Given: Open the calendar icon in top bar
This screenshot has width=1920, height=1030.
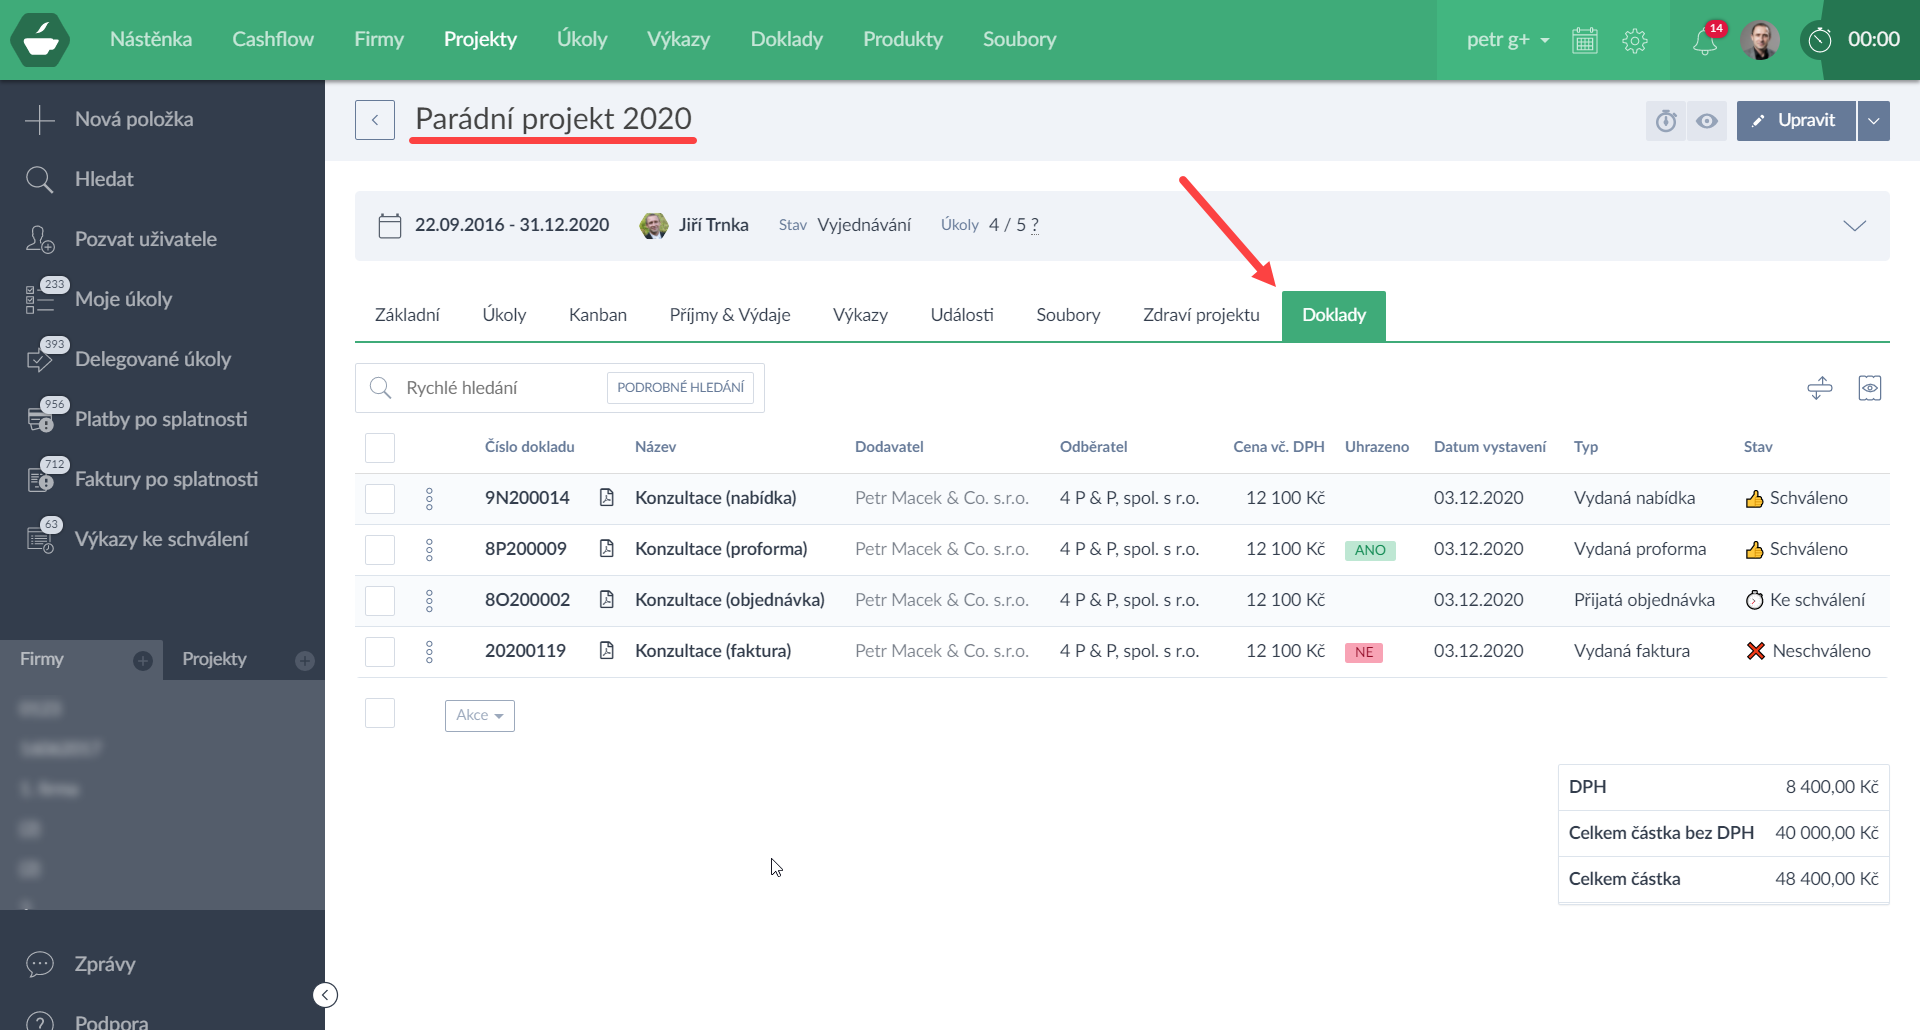Looking at the screenshot, I should [x=1585, y=41].
